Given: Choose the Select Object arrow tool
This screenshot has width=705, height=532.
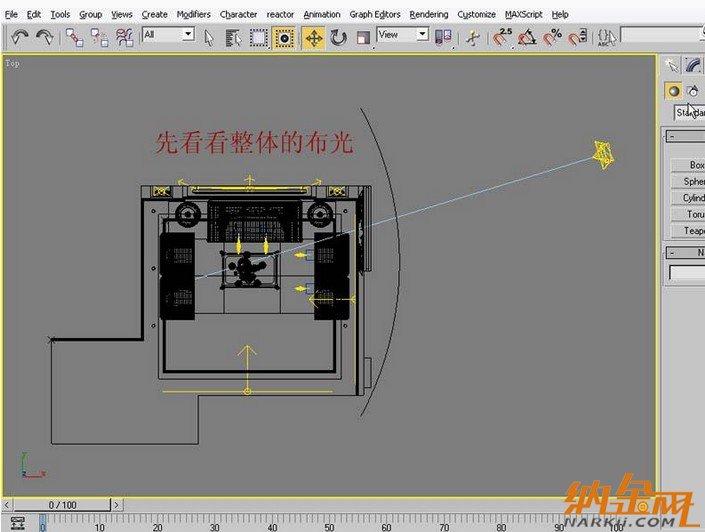Looking at the screenshot, I should coord(210,37).
